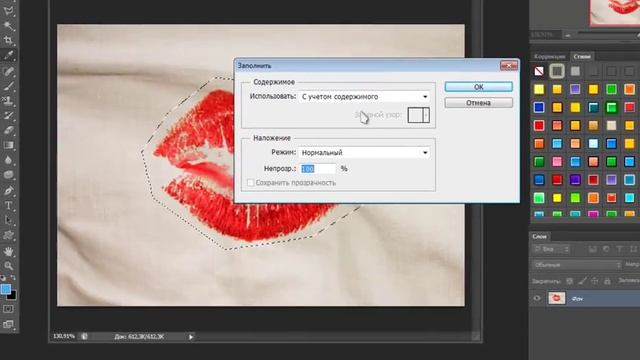Apply the No Style swatch
Screen dimensions: 640x360
[539, 71]
